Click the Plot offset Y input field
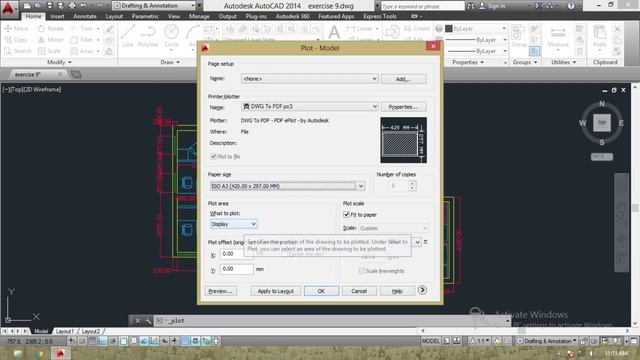The height and width of the screenshot is (360, 640). pyautogui.click(x=236, y=269)
